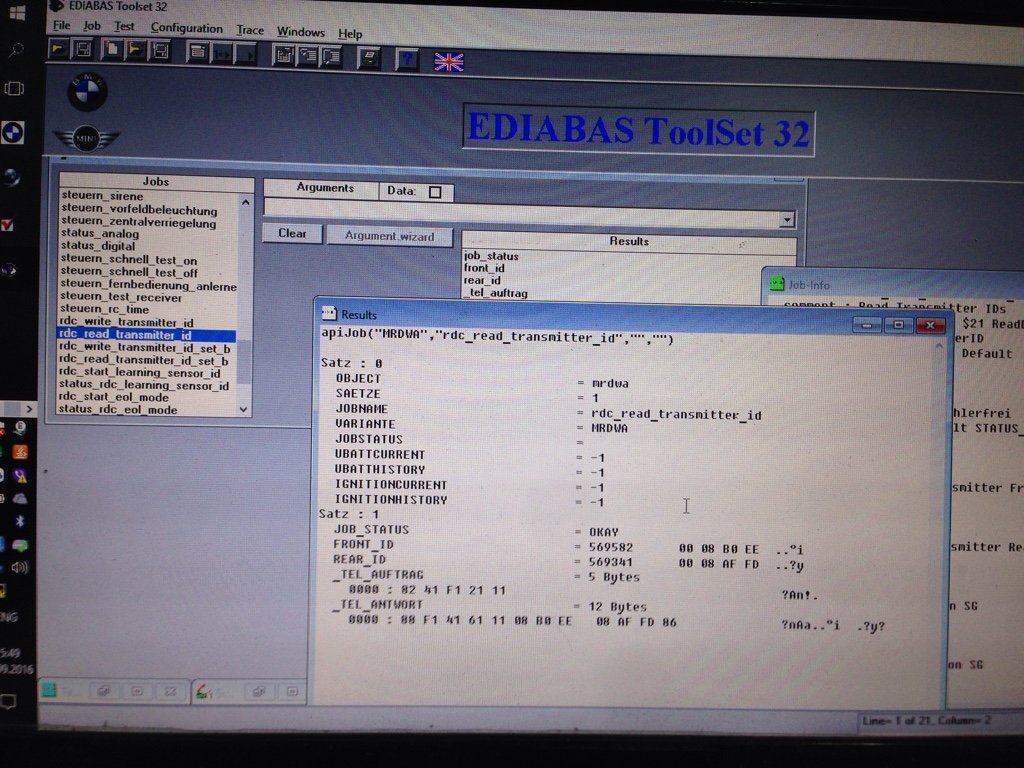Open the Windows Start button
The height and width of the screenshot is (768, 1024).
click(x=17, y=12)
